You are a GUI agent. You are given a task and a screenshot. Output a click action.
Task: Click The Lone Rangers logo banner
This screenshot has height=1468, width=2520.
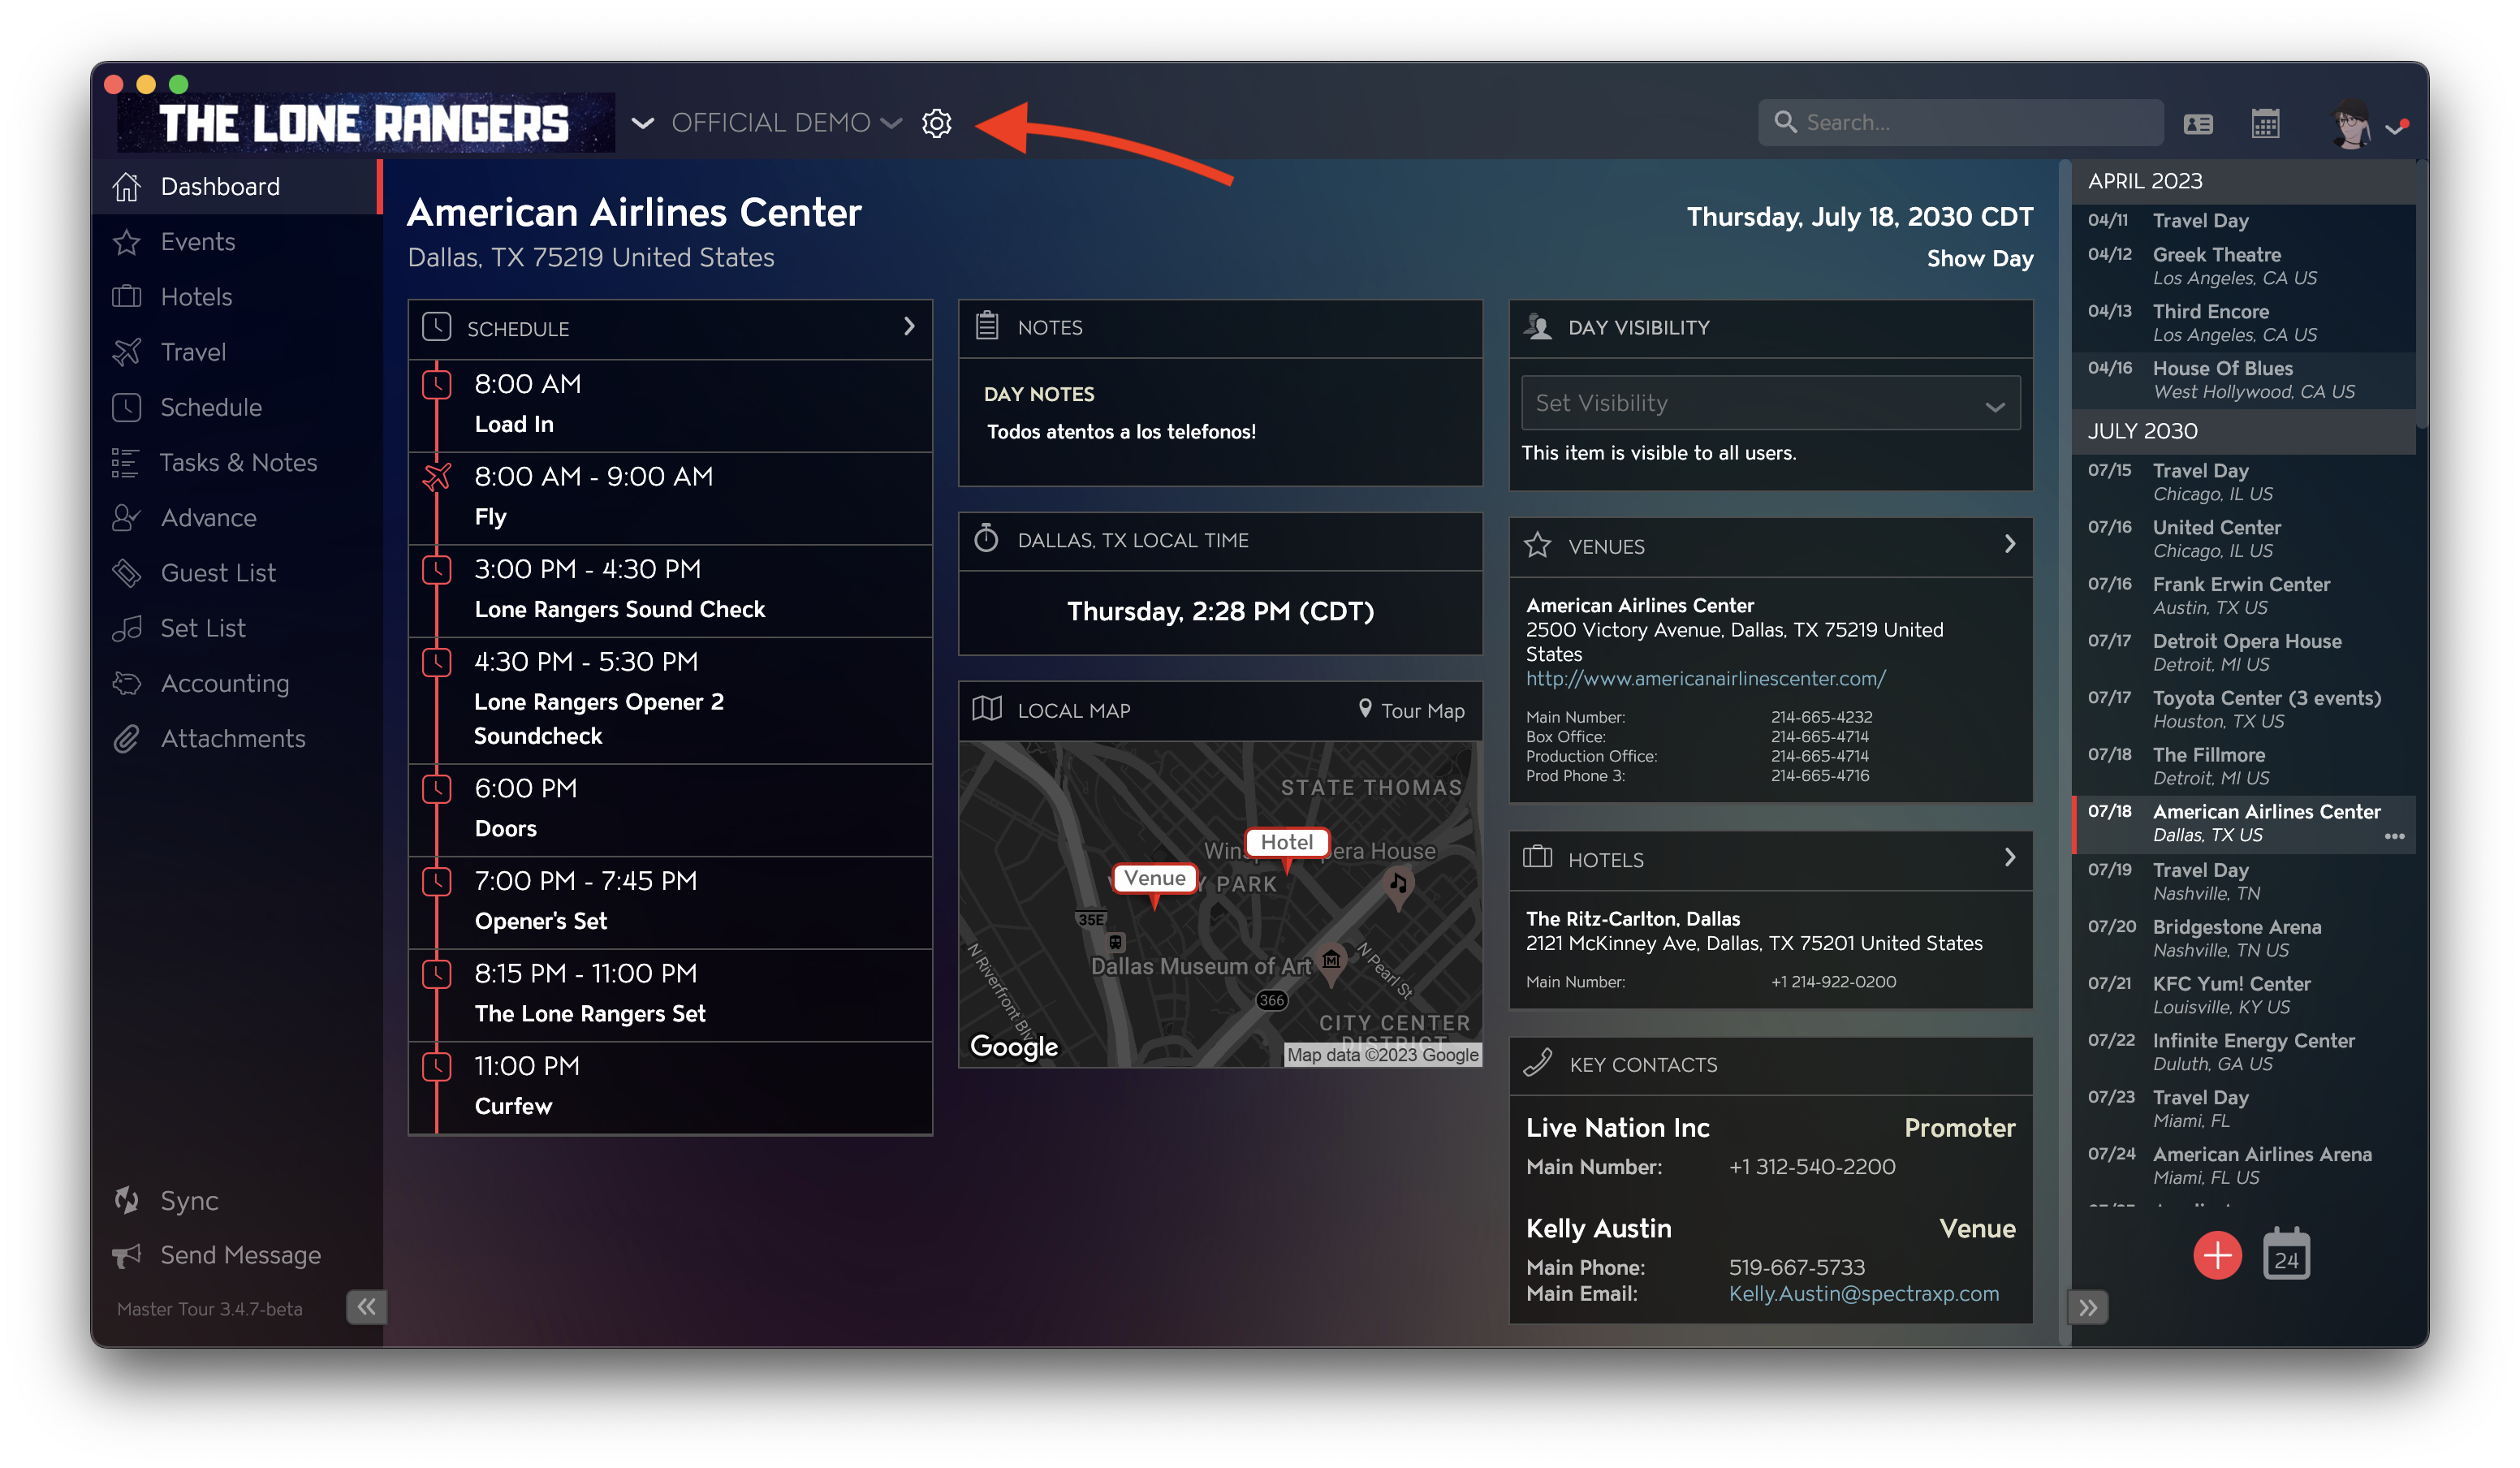[x=365, y=124]
